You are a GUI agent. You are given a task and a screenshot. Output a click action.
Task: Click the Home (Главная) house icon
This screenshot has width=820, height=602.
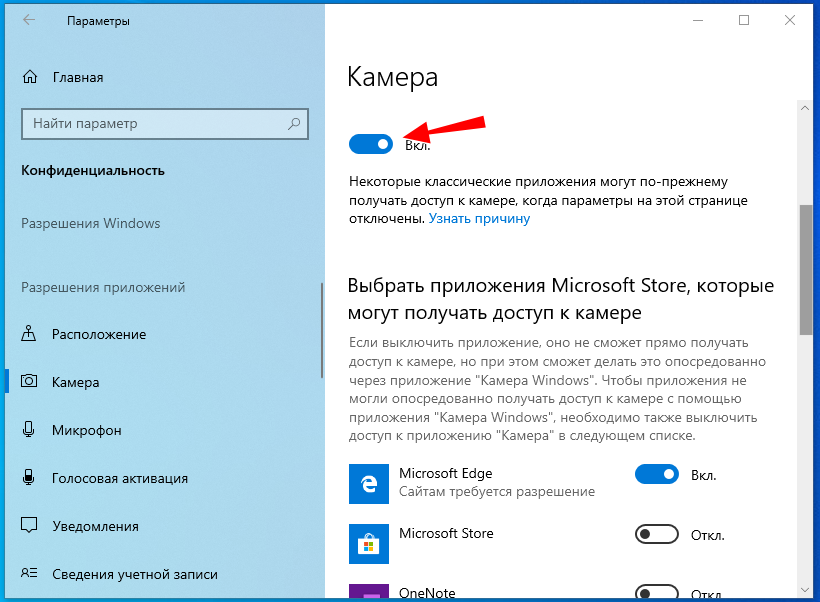tap(30, 77)
